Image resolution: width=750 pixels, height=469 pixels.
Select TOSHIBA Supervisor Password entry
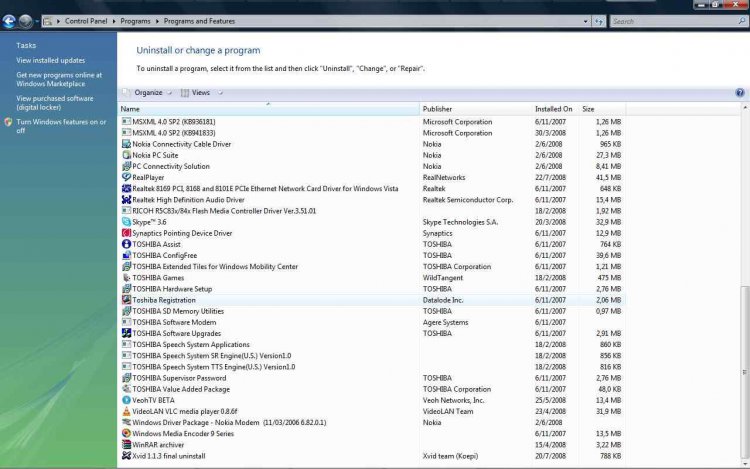[372, 378]
